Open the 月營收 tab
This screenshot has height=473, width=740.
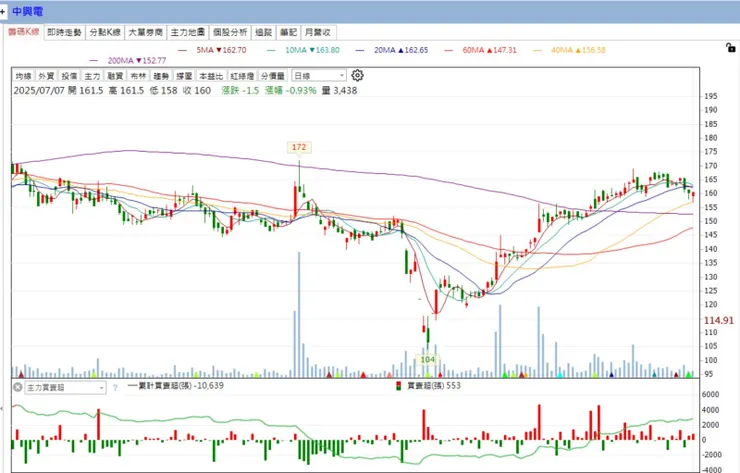pos(318,32)
